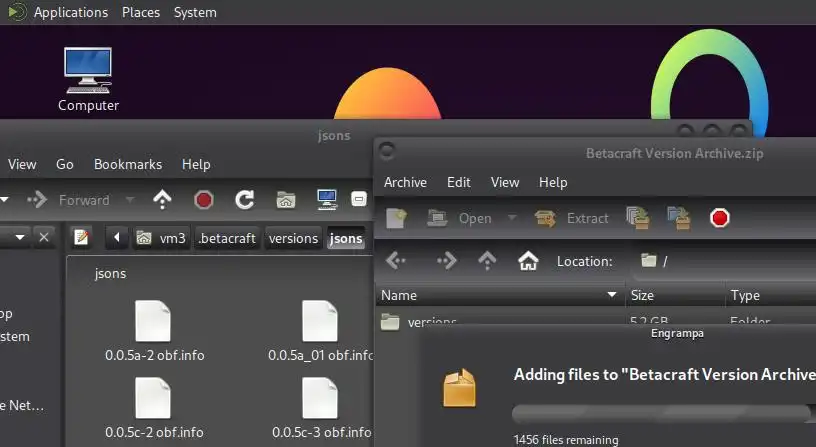Image resolution: width=816 pixels, height=447 pixels.
Task: Open the View menu in Engrampa
Action: click(x=505, y=183)
